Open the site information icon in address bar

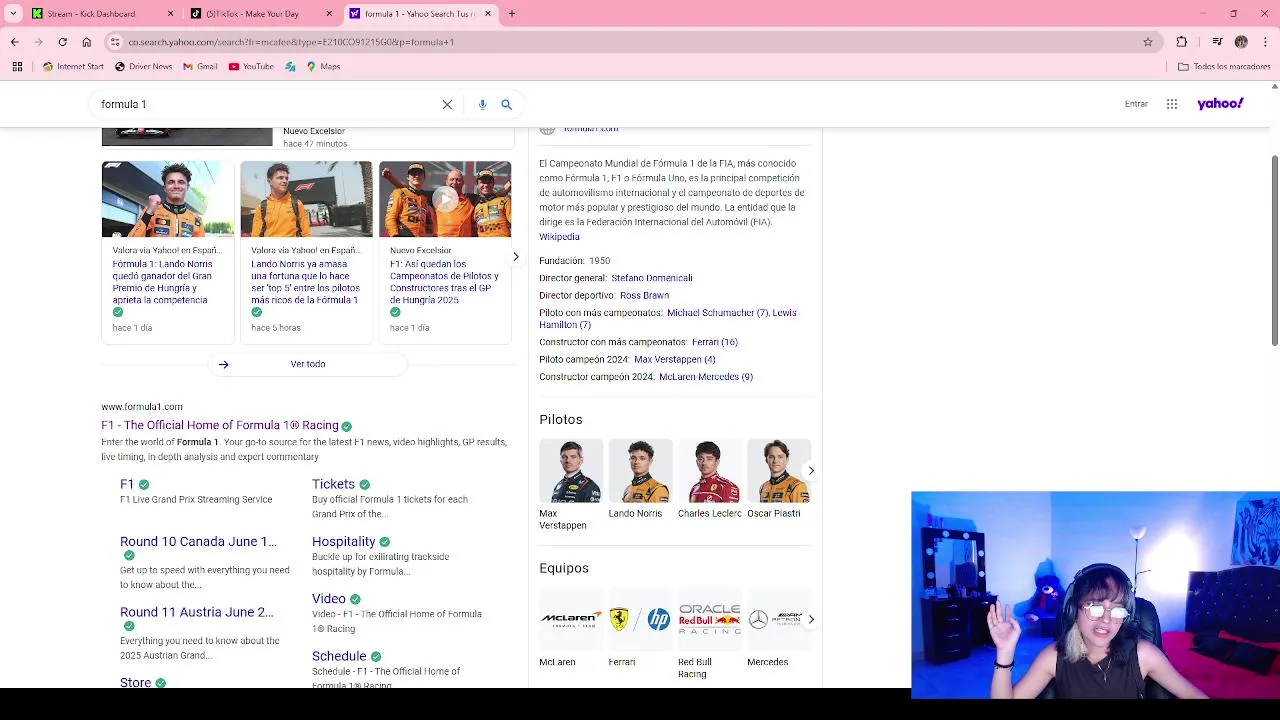[115, 42]
